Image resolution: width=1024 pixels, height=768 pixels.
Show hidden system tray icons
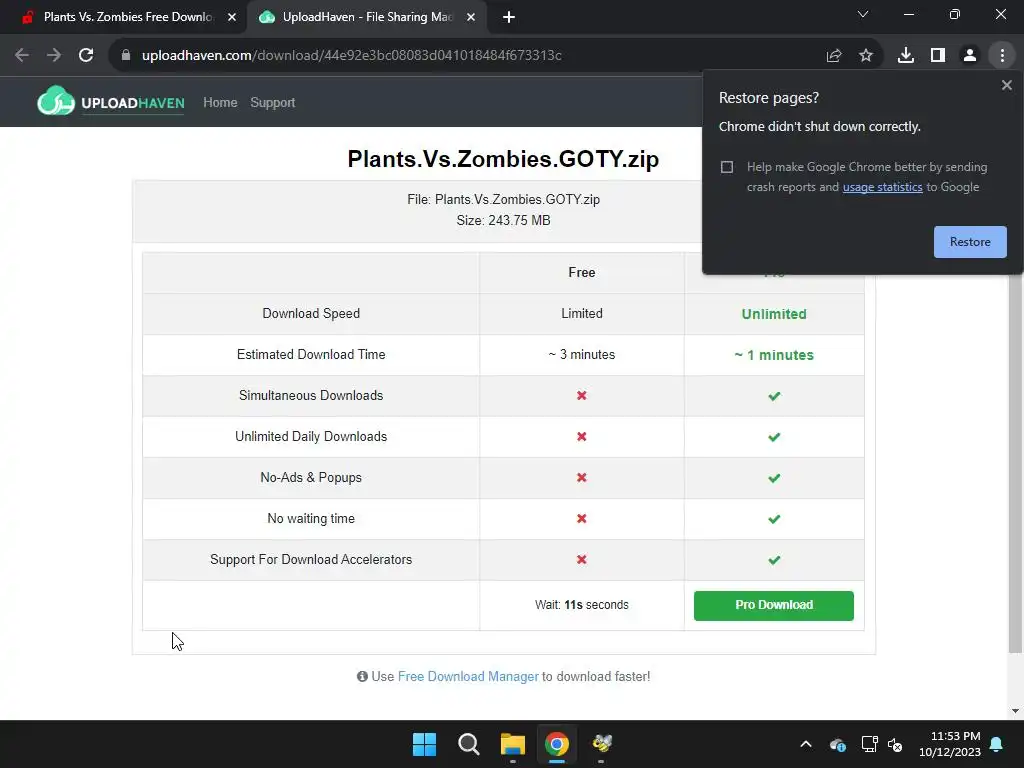[806, 744]
